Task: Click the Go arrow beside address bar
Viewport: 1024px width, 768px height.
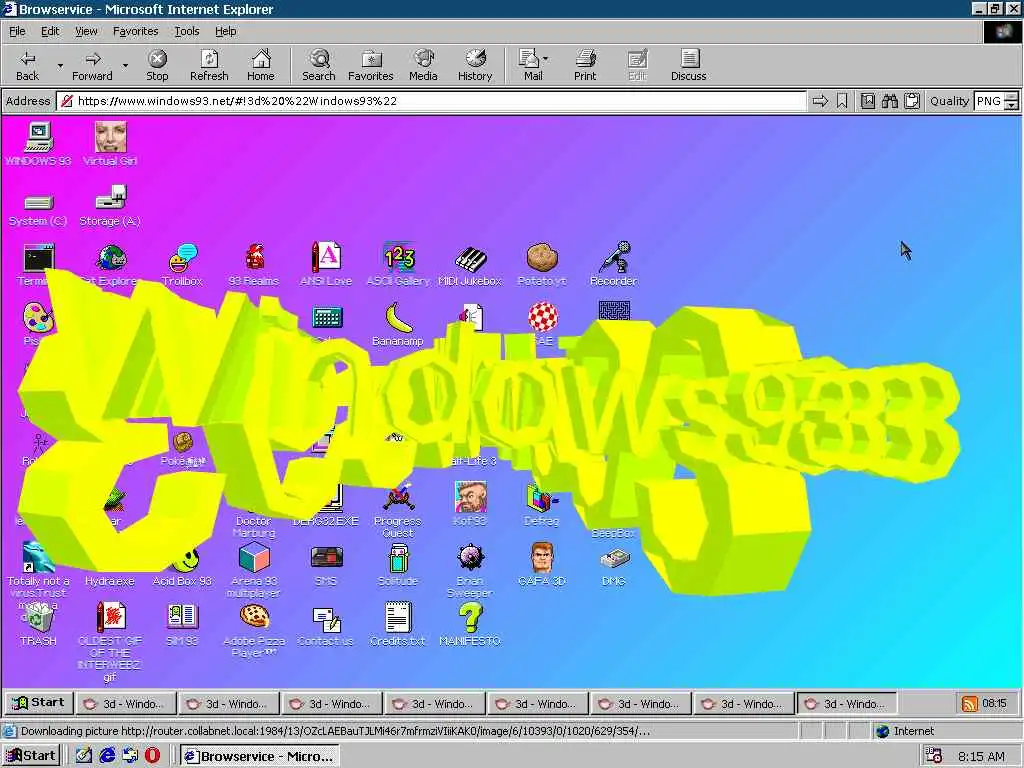Action: pos(820,101)
